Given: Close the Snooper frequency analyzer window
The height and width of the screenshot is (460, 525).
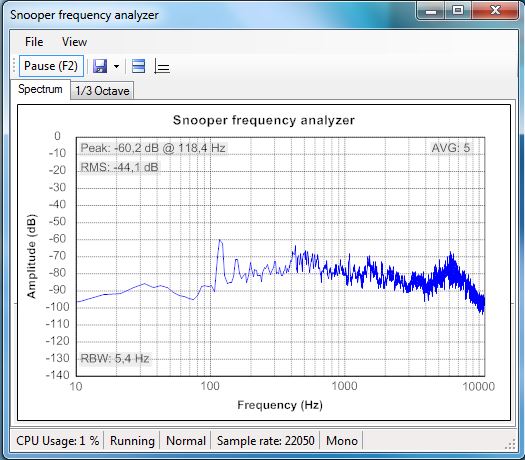Looking at the screenshot, I should (495, 11).
